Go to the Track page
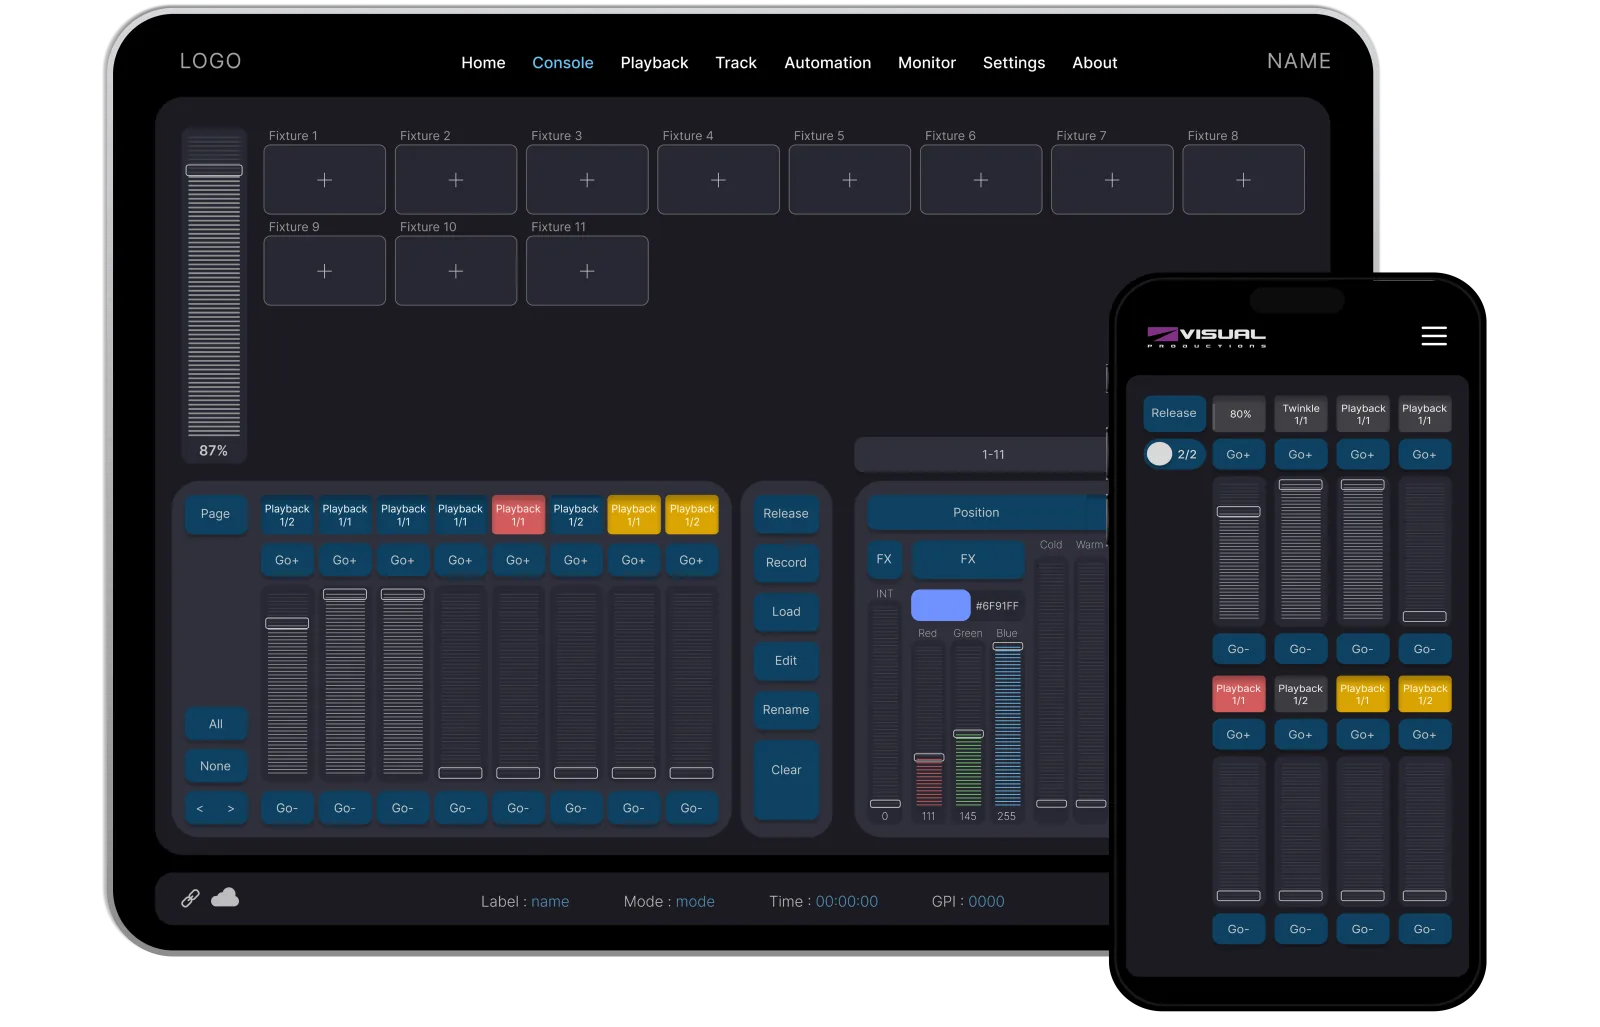Viewport: 1600px width, 1027px height. point(736,63)
